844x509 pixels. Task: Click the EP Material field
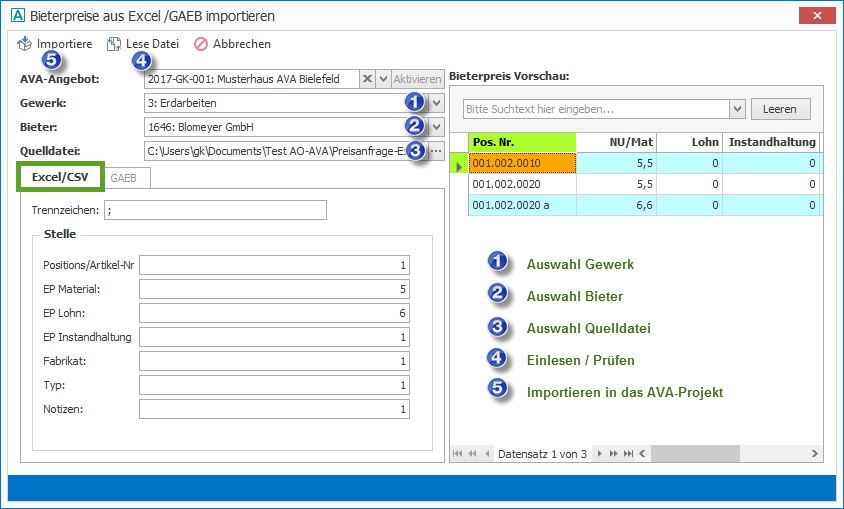[x=275, y=289]
